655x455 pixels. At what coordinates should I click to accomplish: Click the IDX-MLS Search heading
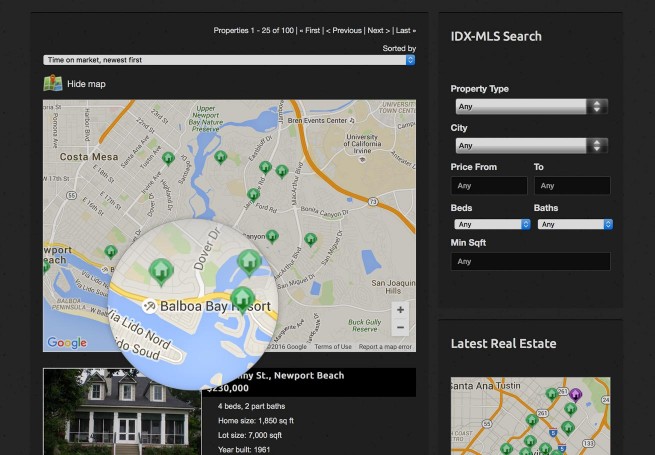coord(496,36)
